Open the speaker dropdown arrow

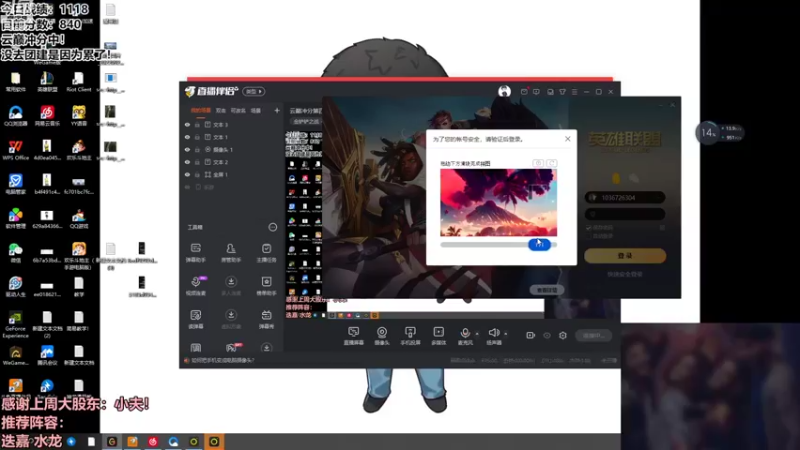506,334
